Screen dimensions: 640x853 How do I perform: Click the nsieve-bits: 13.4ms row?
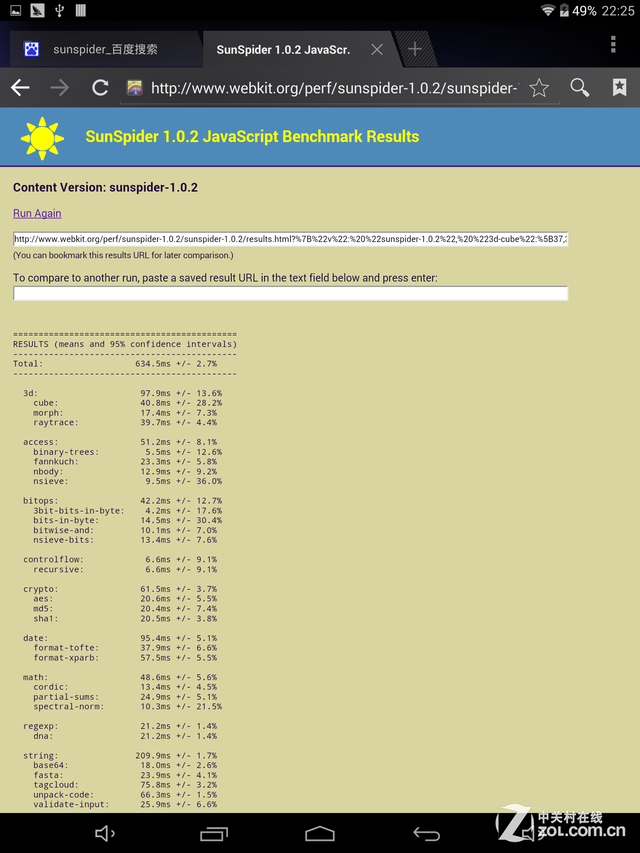click(x=125, y=540)
